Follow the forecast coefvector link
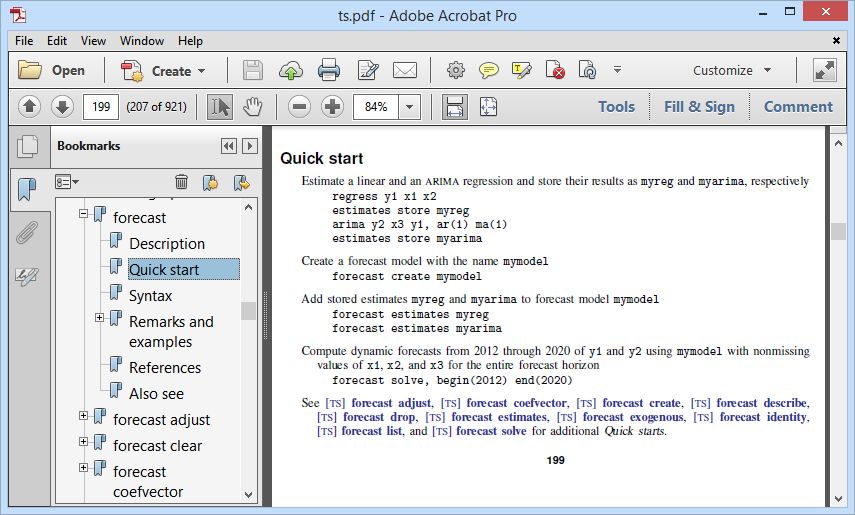 tap(516, 403)
